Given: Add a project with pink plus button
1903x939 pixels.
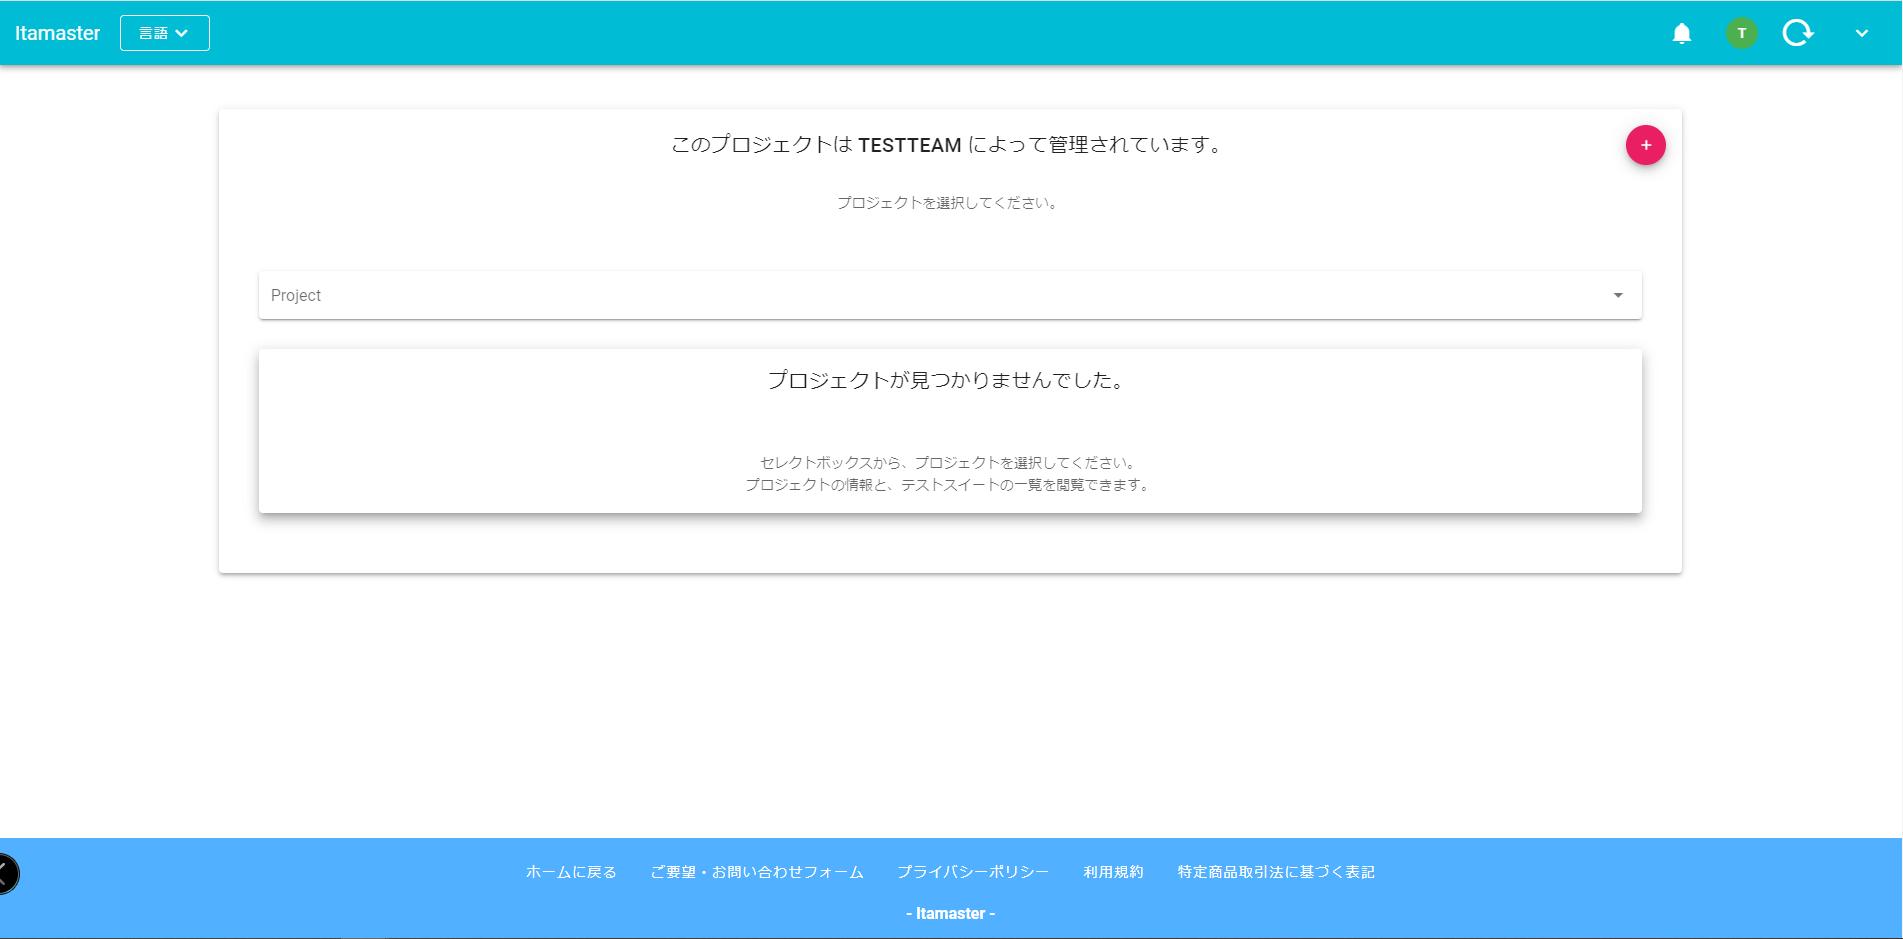Looking at the screenshot, I should 1645,145.
